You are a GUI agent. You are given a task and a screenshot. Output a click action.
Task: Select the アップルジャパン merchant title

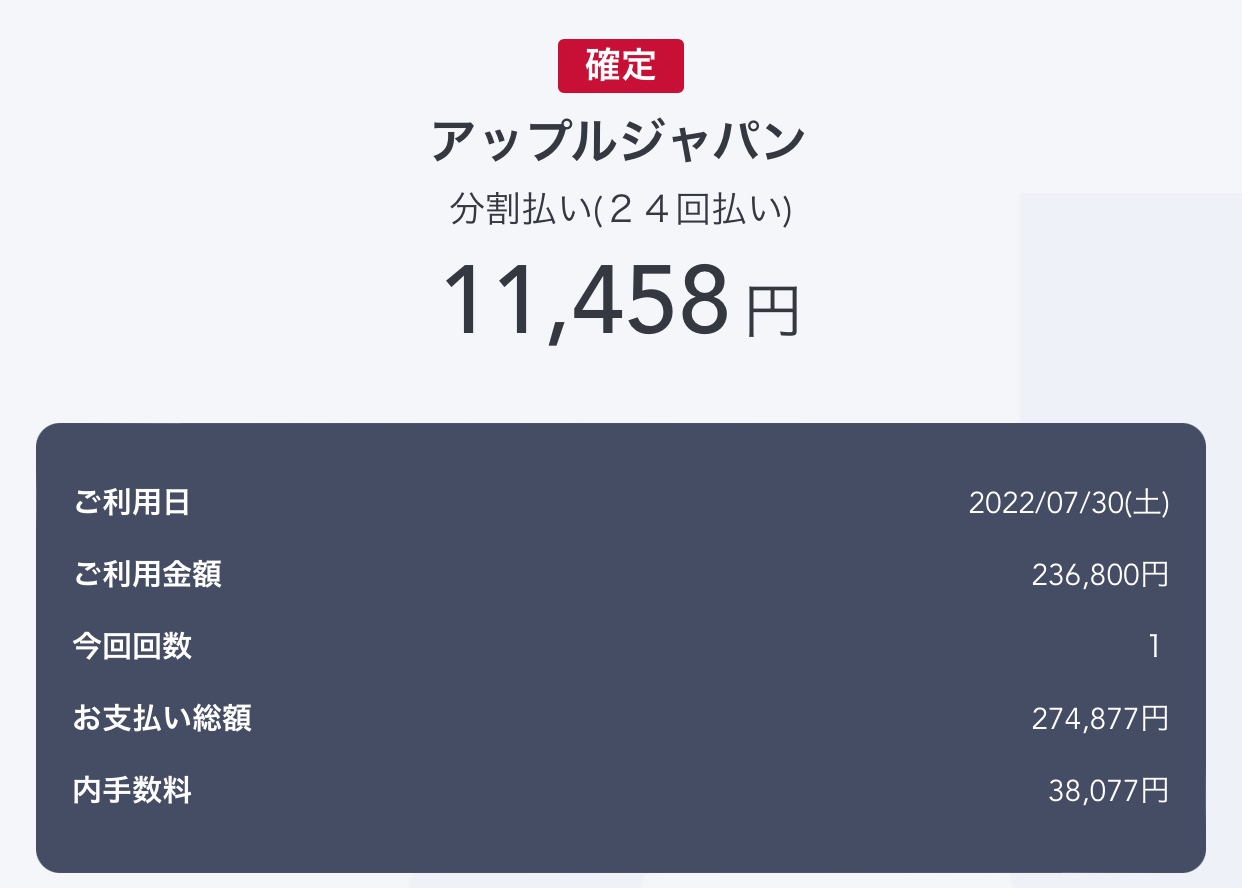click(619, 142)
